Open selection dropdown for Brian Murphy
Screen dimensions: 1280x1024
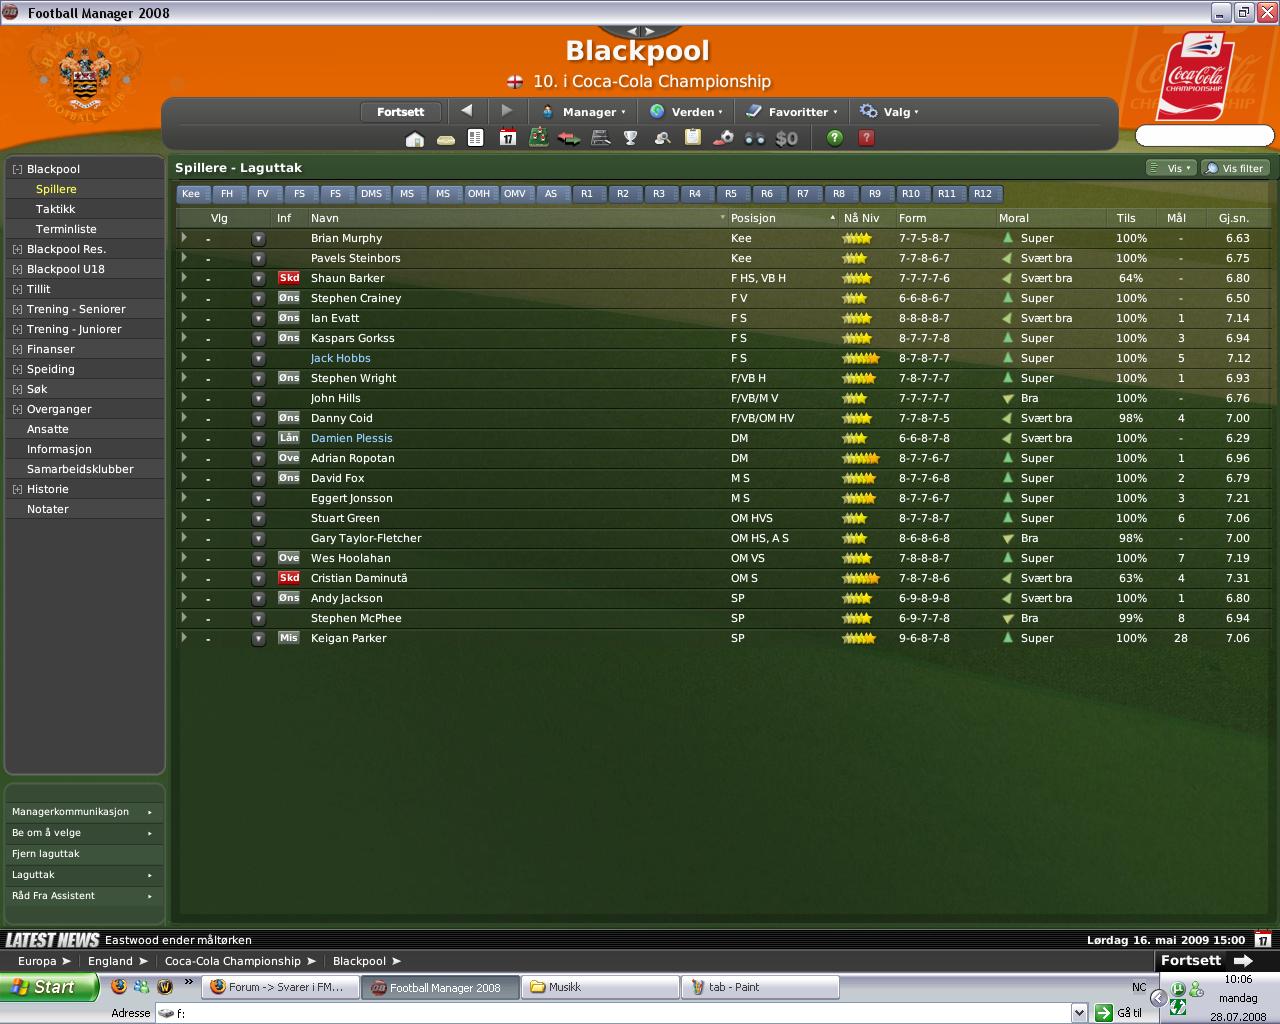(258, 238)
